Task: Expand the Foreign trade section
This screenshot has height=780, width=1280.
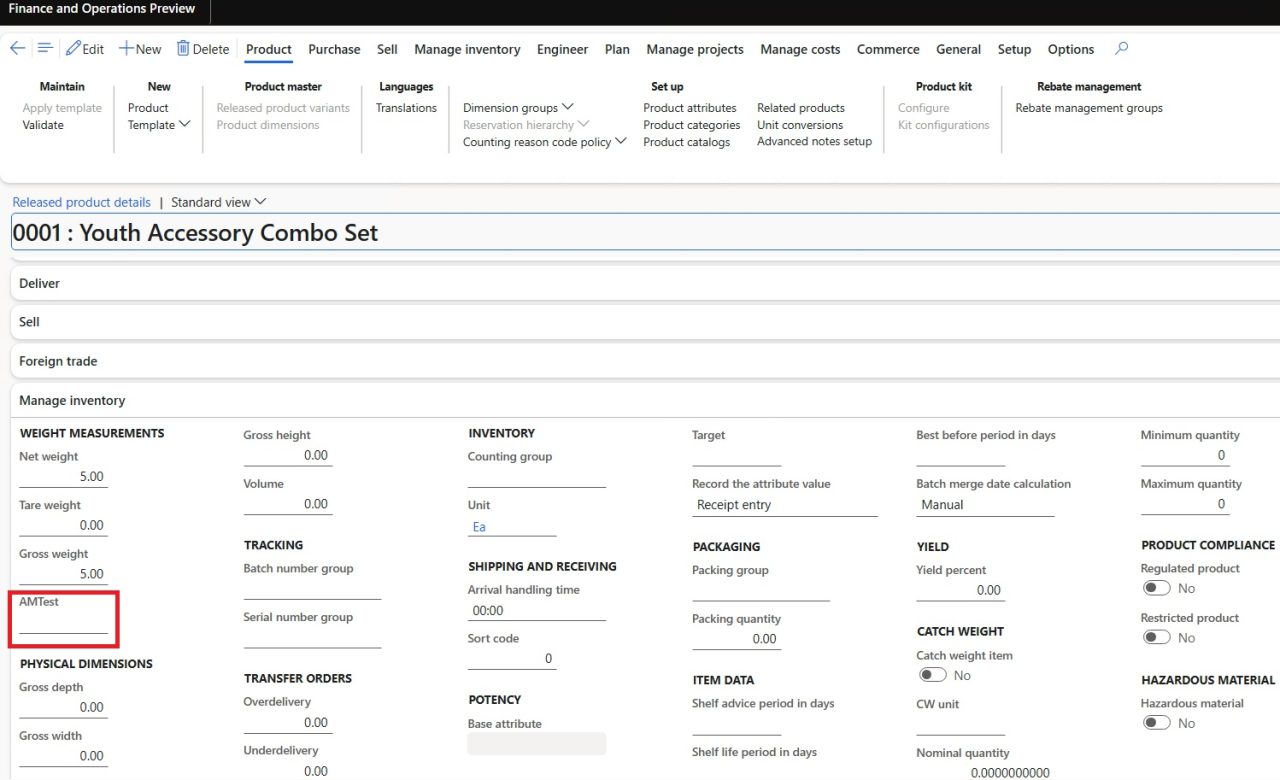Action: (x=56, y=361)
